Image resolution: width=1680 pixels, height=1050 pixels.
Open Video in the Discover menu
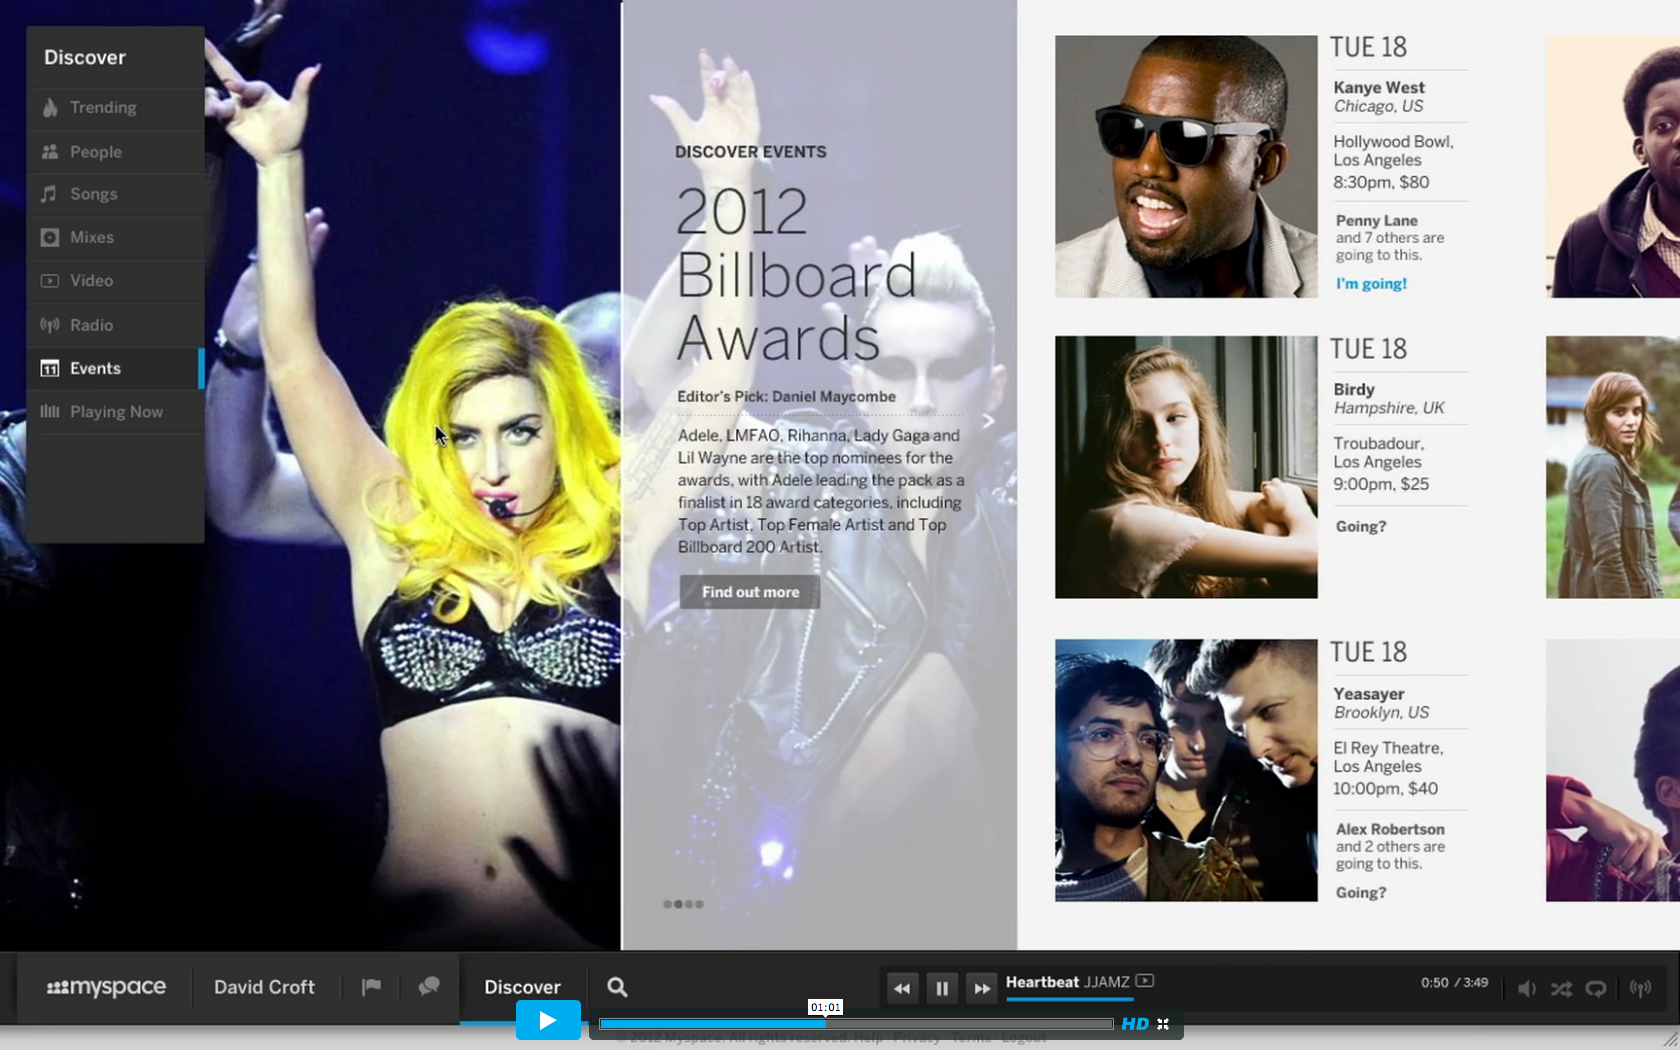coord(115,281)
